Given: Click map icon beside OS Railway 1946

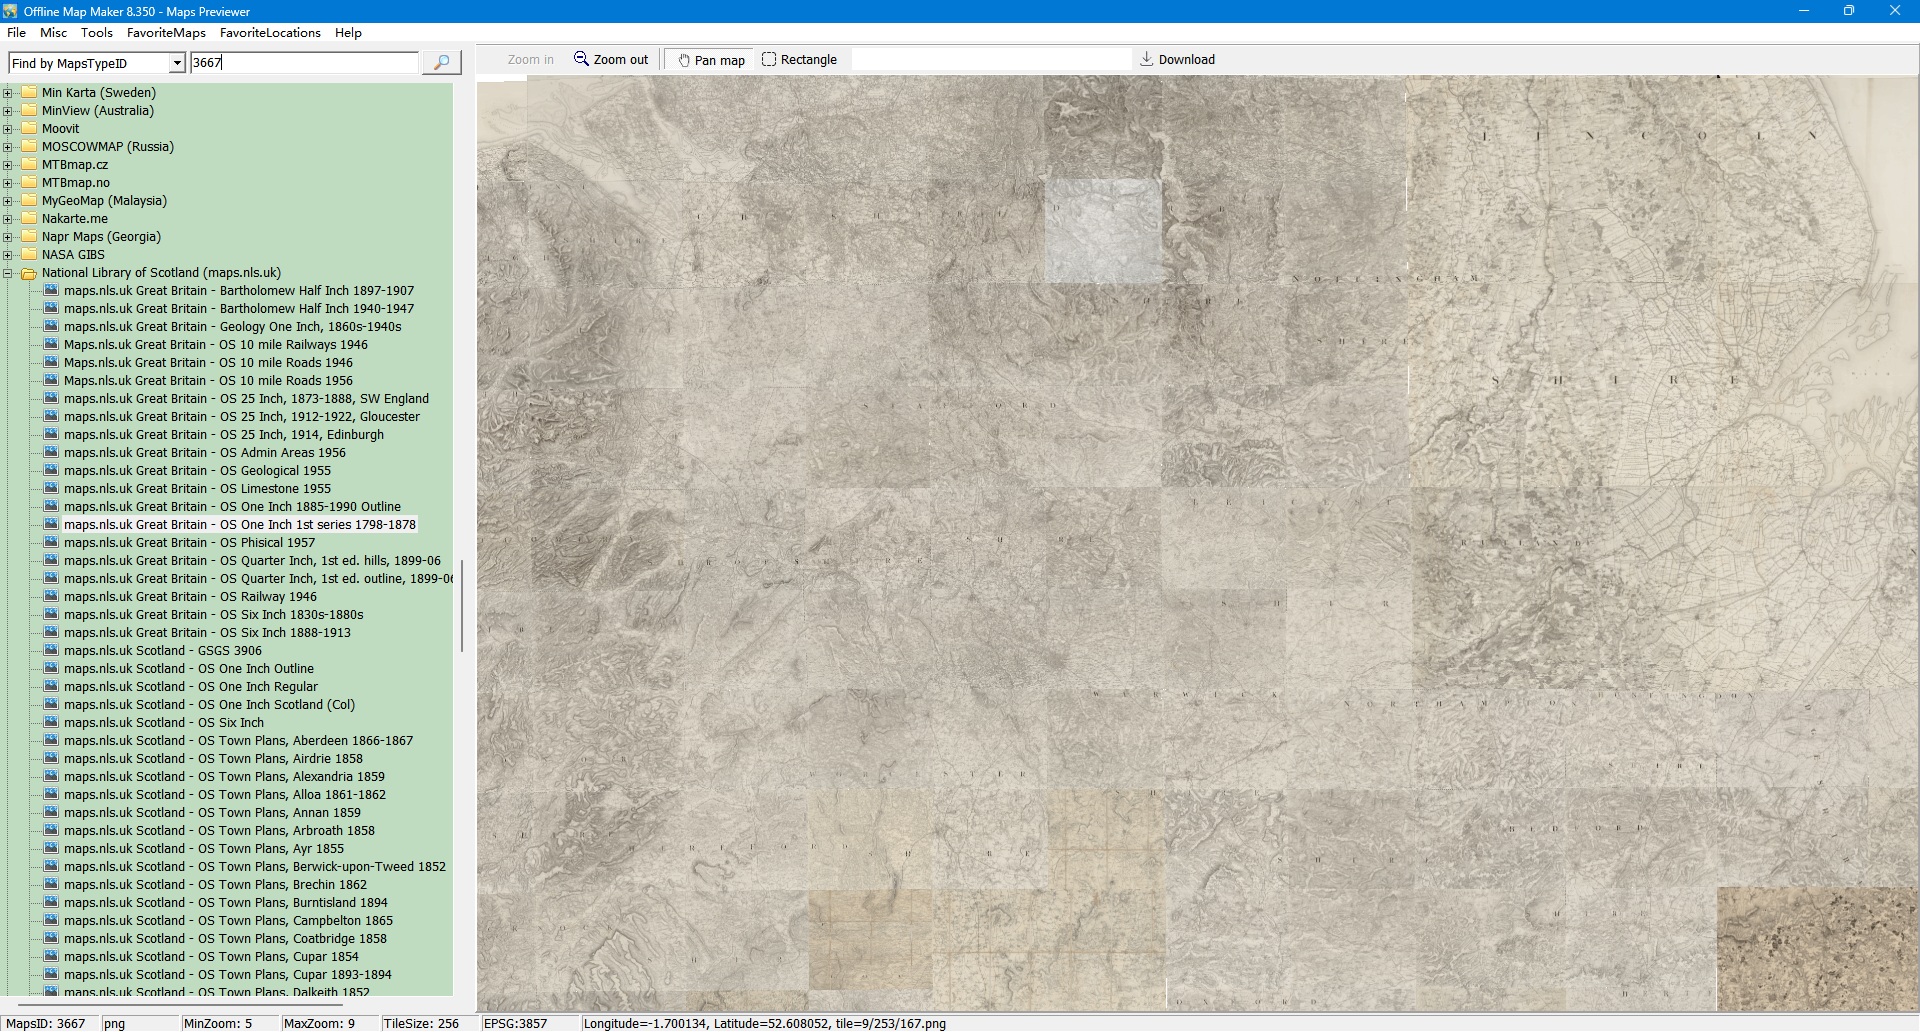Looking at the screenshot, I should point(51,596).
